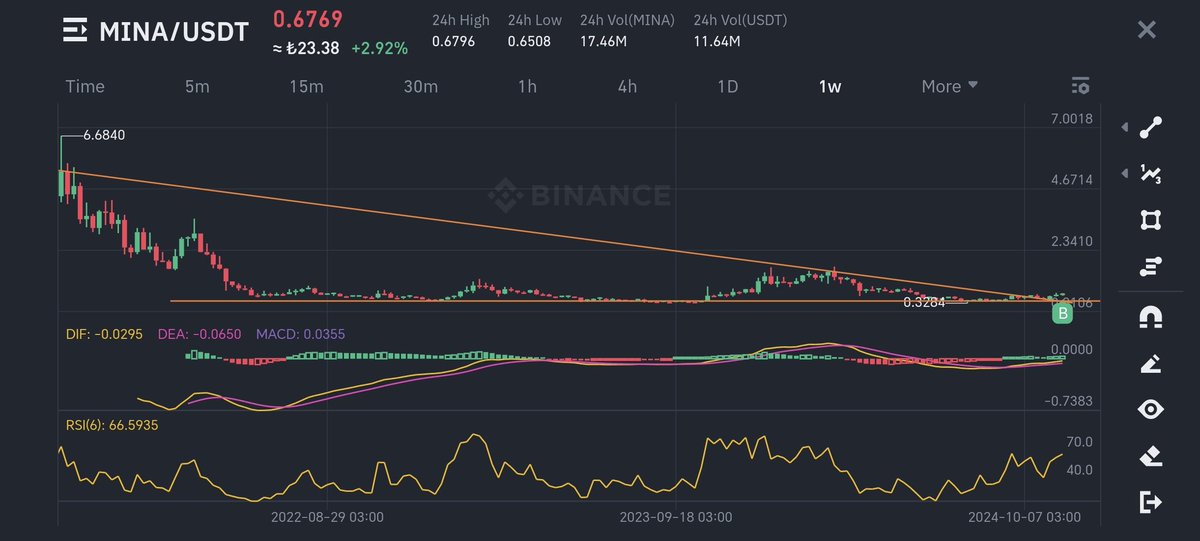The image size is (1200, 541).
Task: Open the trading pair list icon beside MINA/USDT
Action: [75, 31]
